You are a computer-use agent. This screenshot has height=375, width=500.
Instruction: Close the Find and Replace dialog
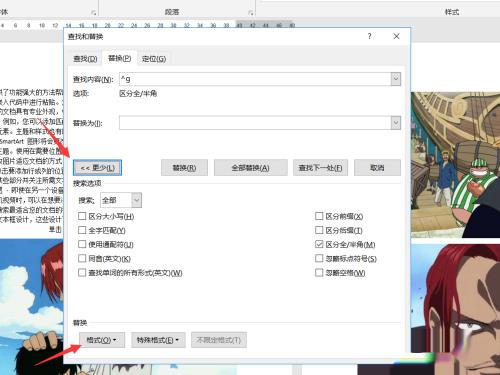tap(396, 36)
